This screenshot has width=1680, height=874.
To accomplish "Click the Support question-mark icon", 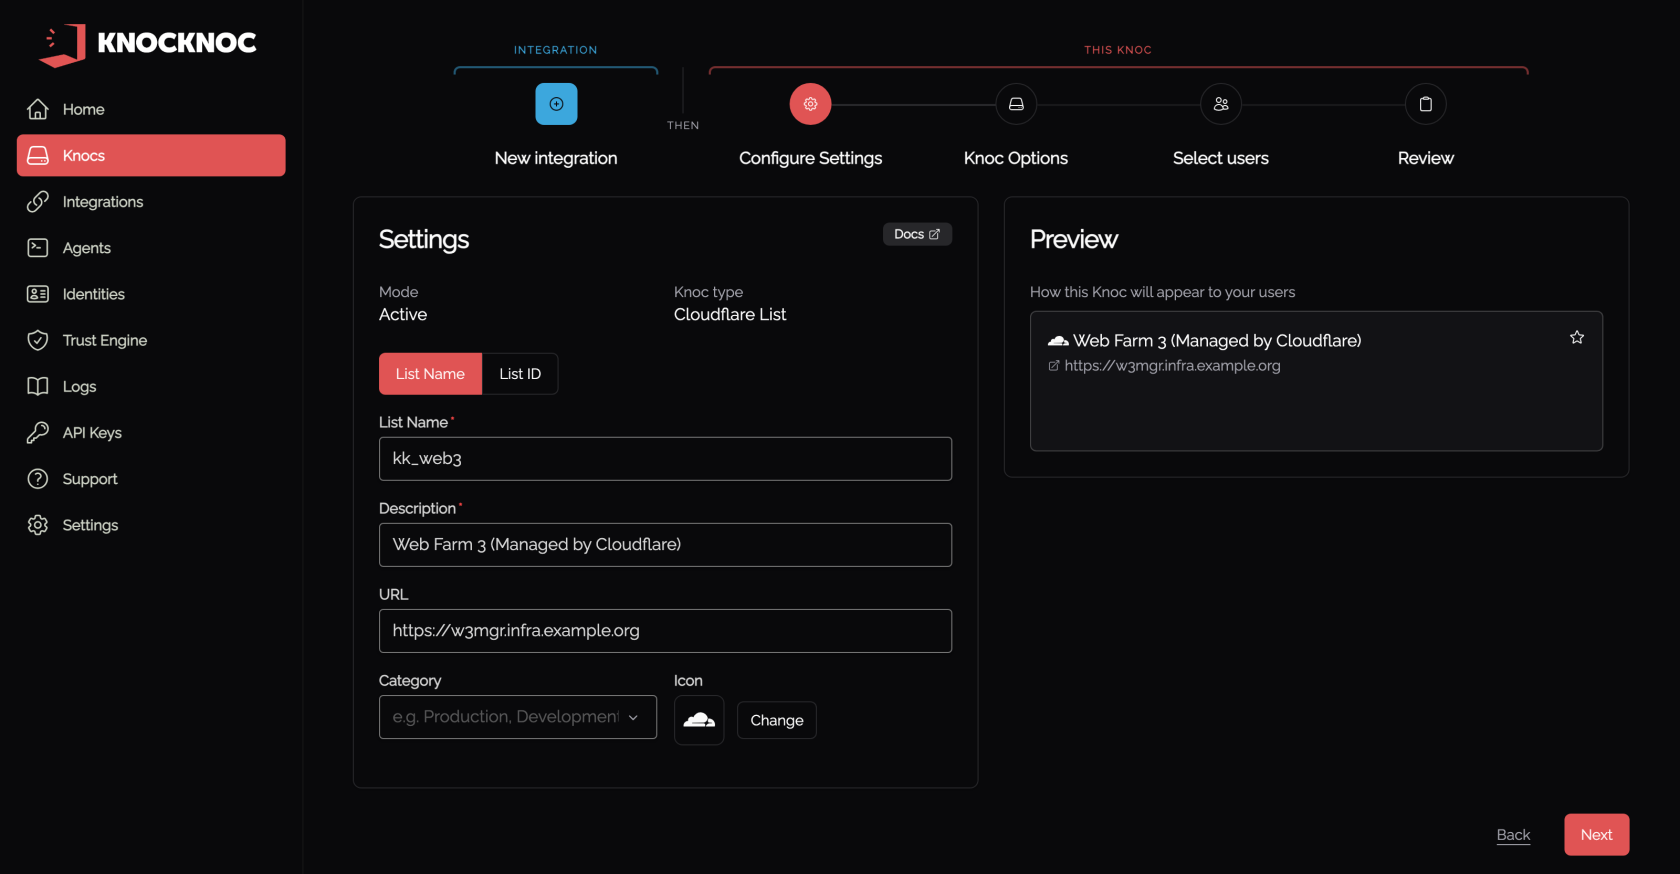I will (38, 479).
